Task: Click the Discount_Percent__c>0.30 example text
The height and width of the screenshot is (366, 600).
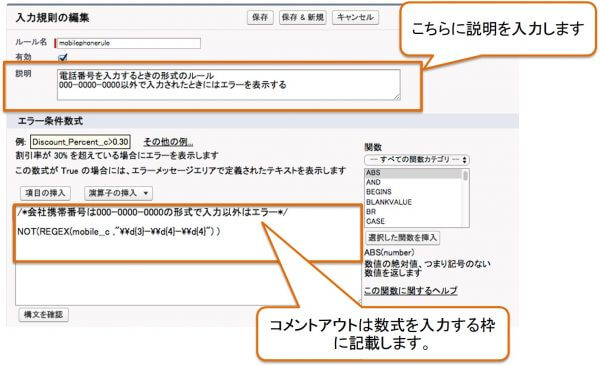Action: pyautogui.click(x=80, y=142)
